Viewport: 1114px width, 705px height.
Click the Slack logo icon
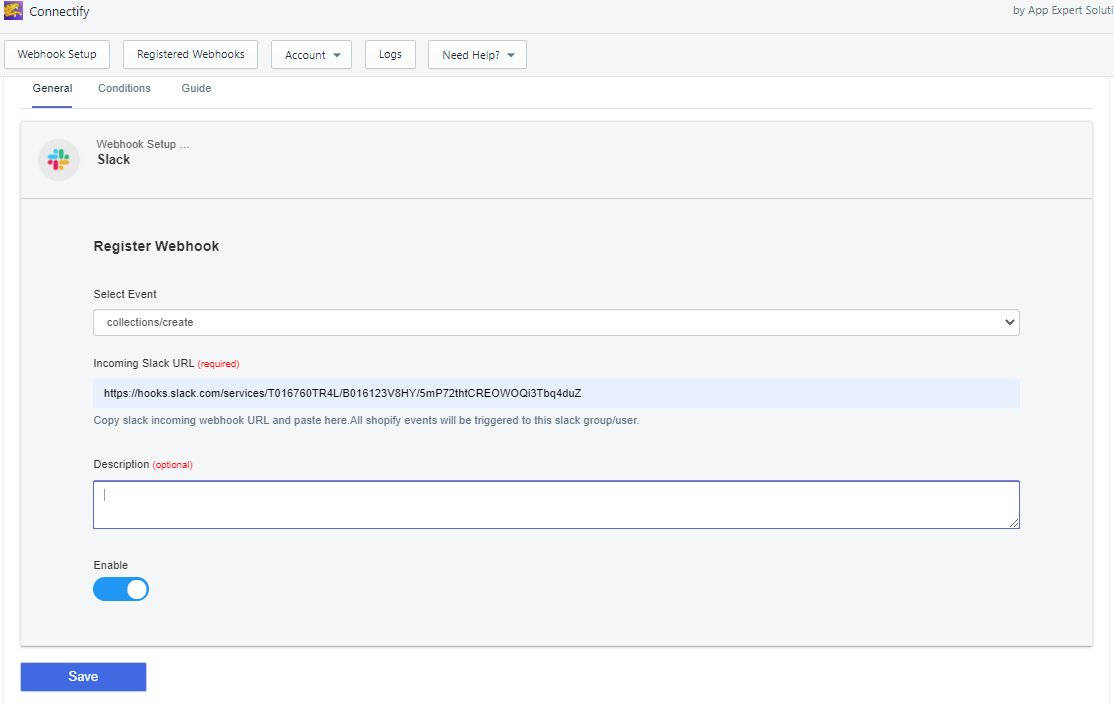[59, 159]
